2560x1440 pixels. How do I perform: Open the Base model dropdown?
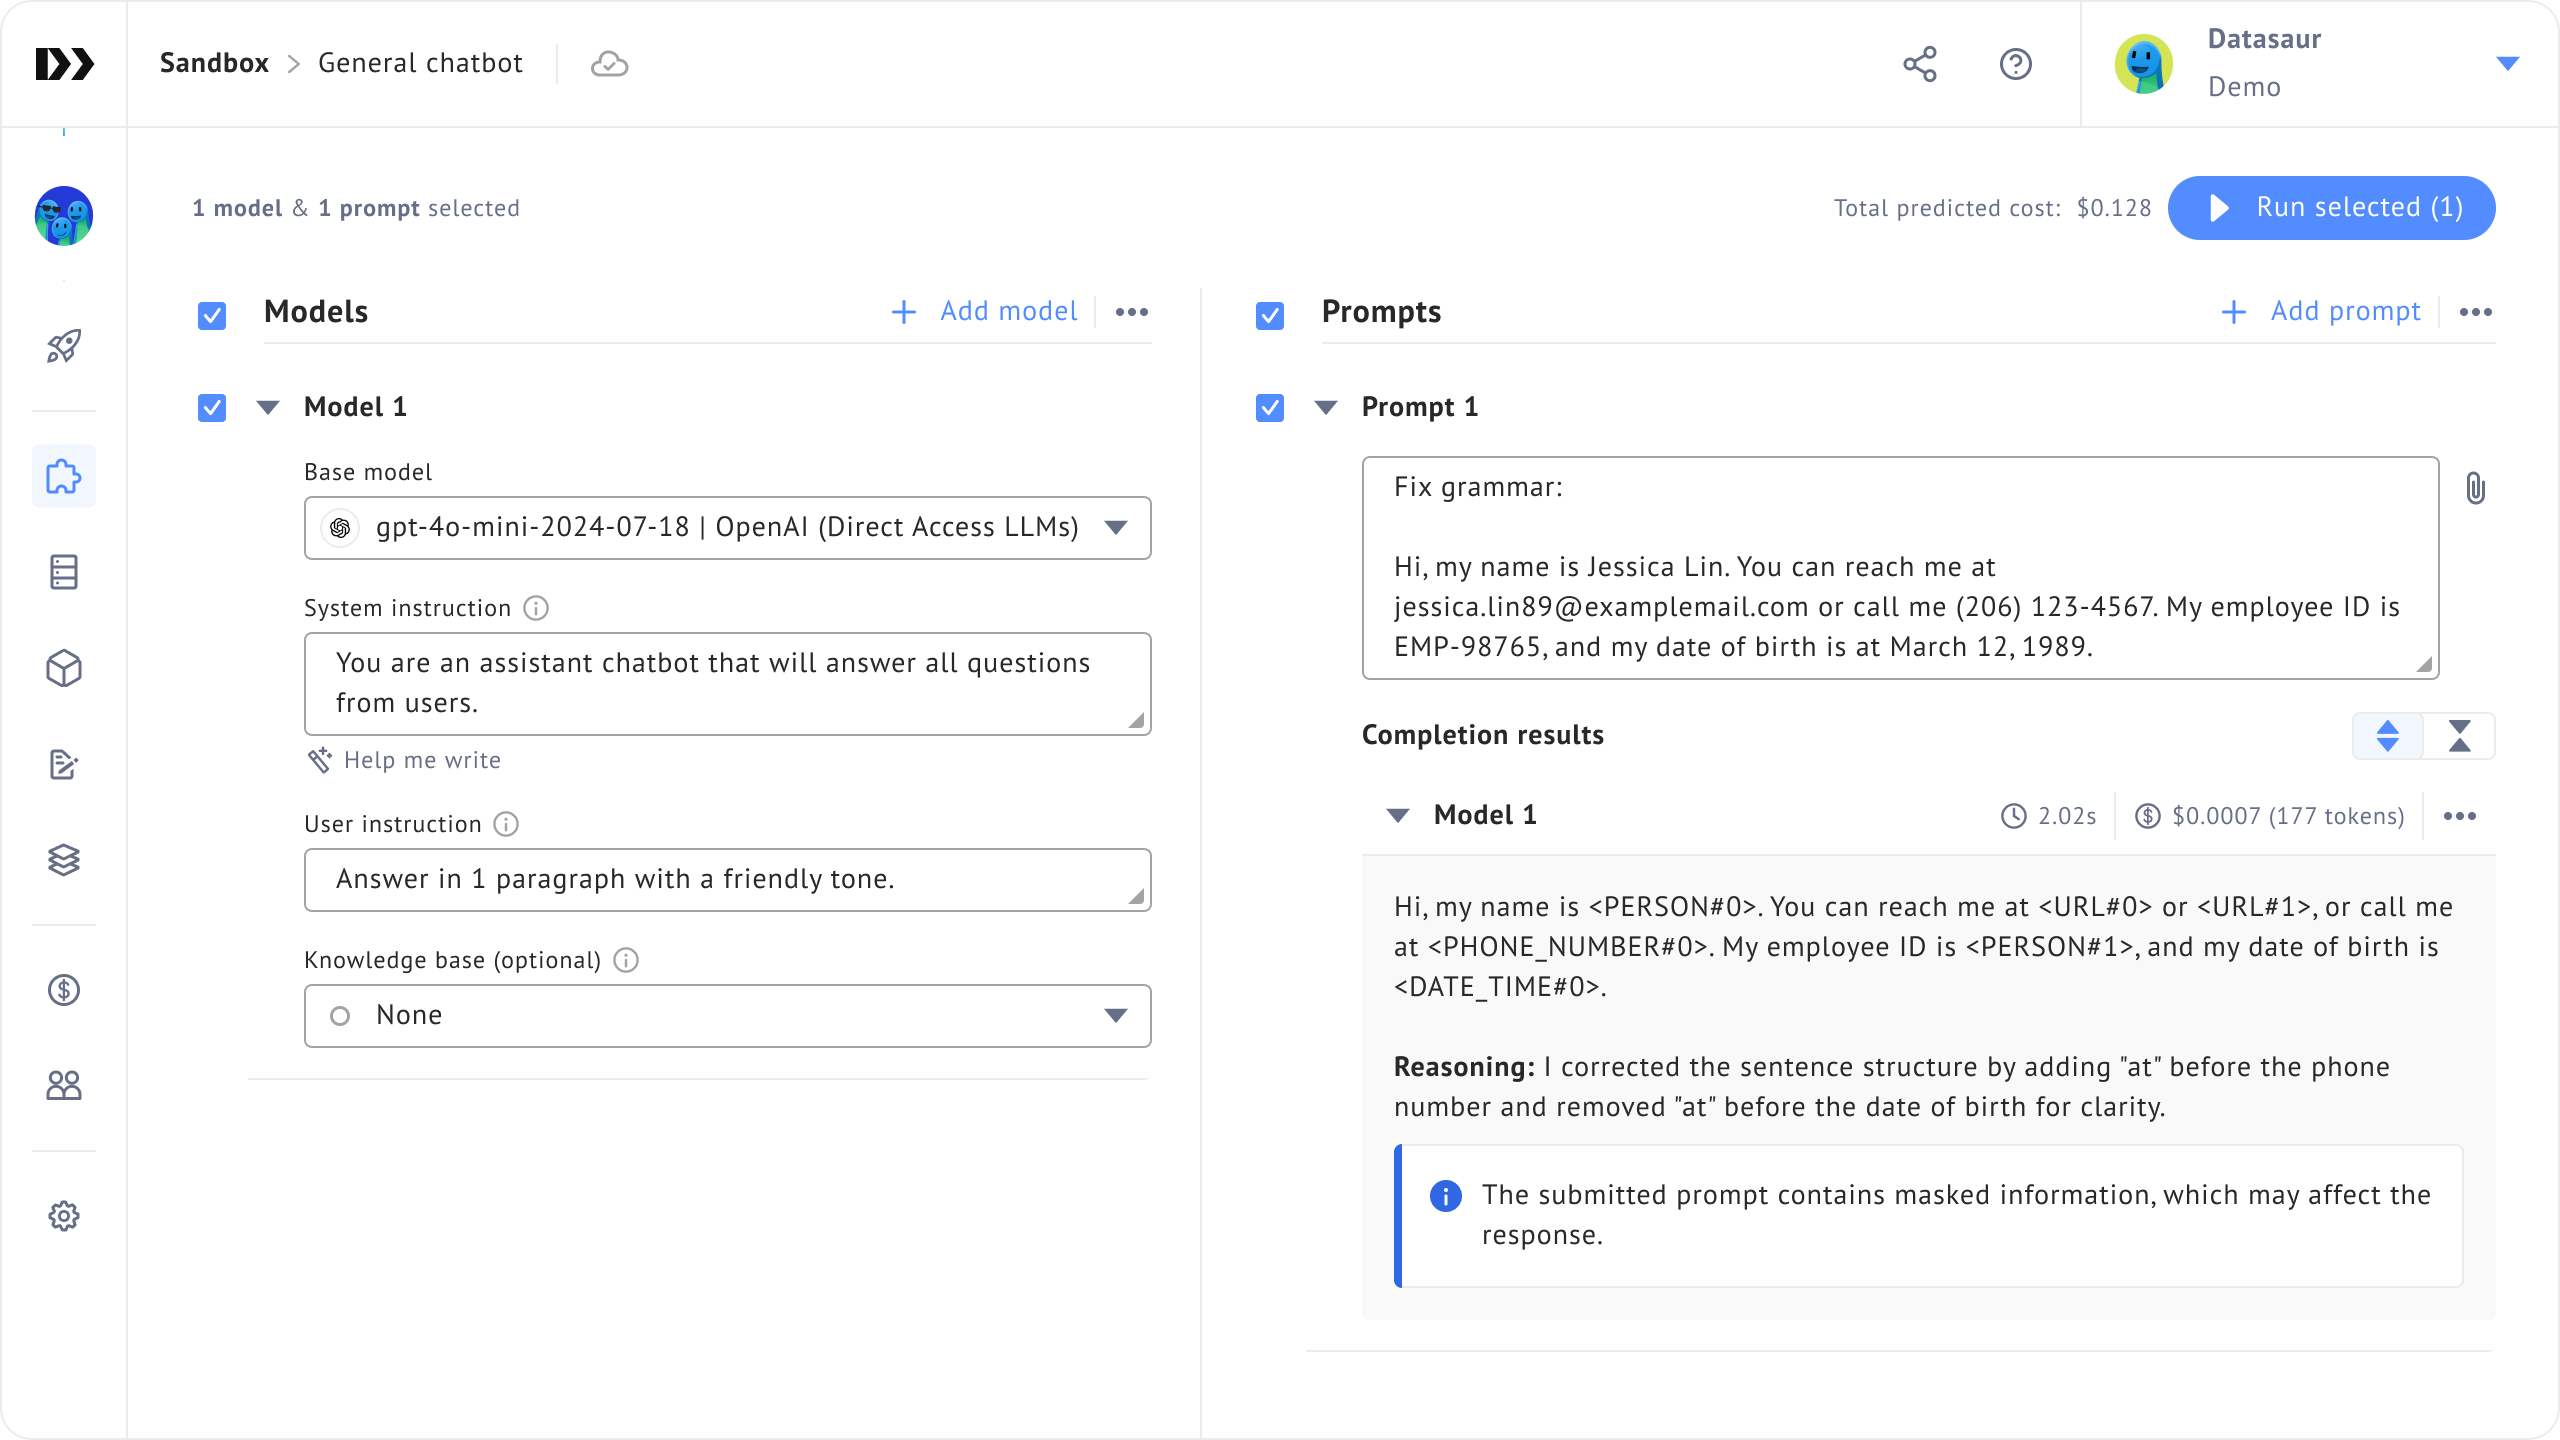[727, 528]
